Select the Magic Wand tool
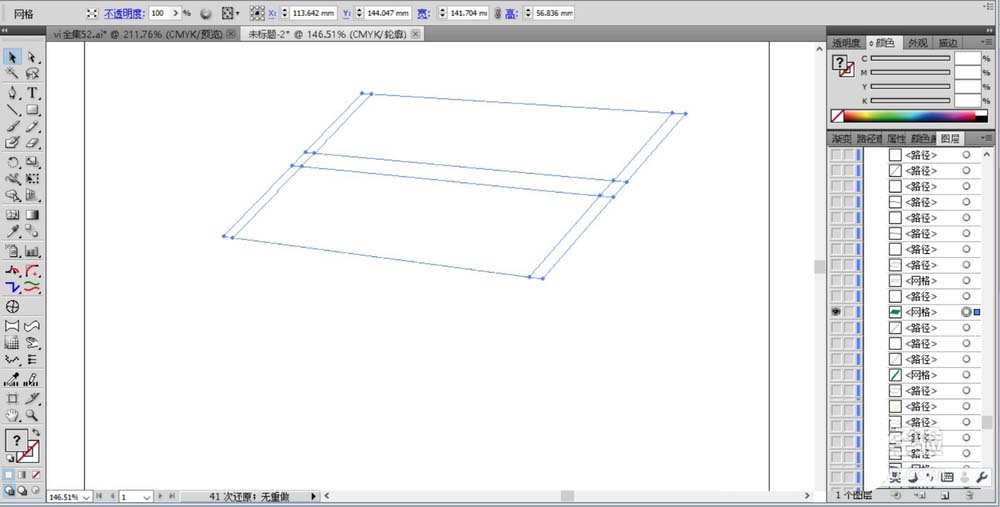The width and height of the screenshot is (1000, 507). click(12, 73)
